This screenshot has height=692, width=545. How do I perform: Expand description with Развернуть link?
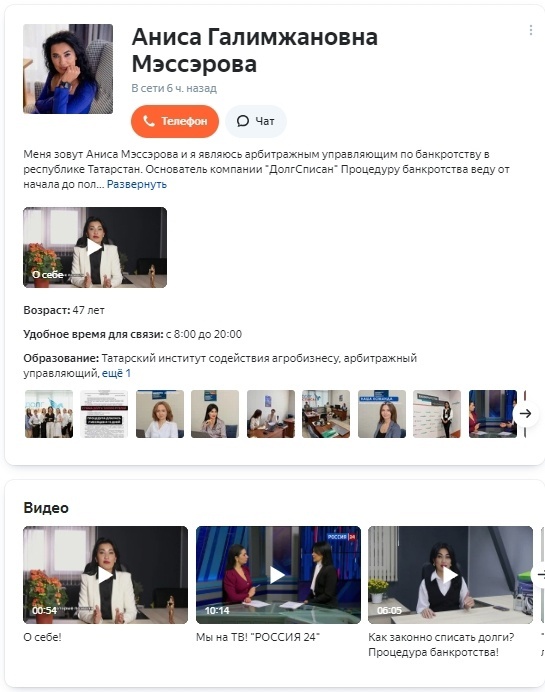(x=137, y=184)
